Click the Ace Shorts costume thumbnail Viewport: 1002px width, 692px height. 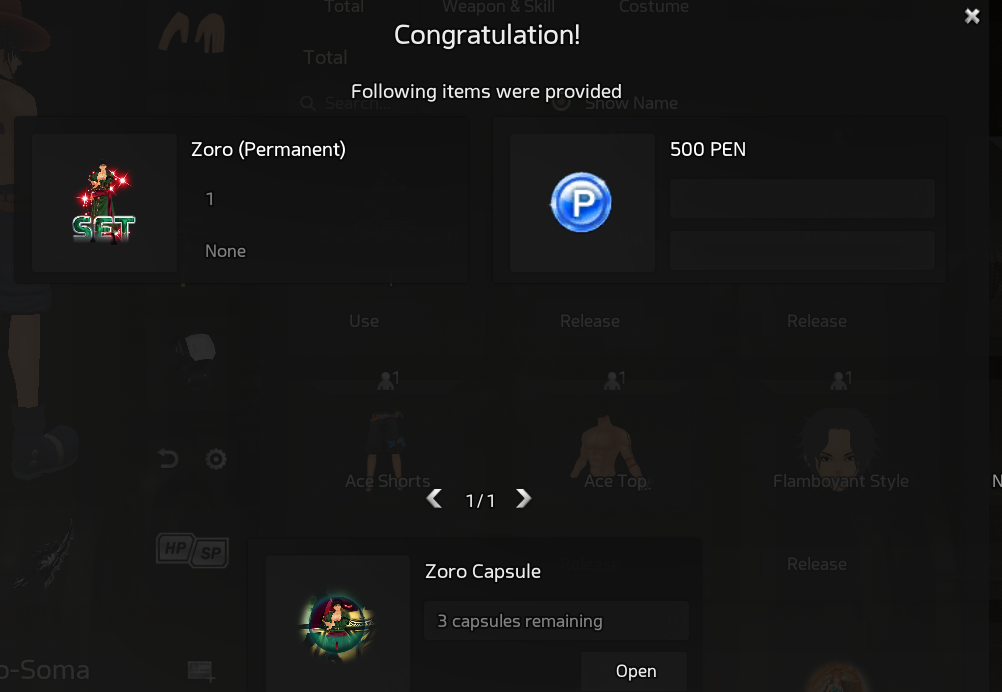coord(387,441)
